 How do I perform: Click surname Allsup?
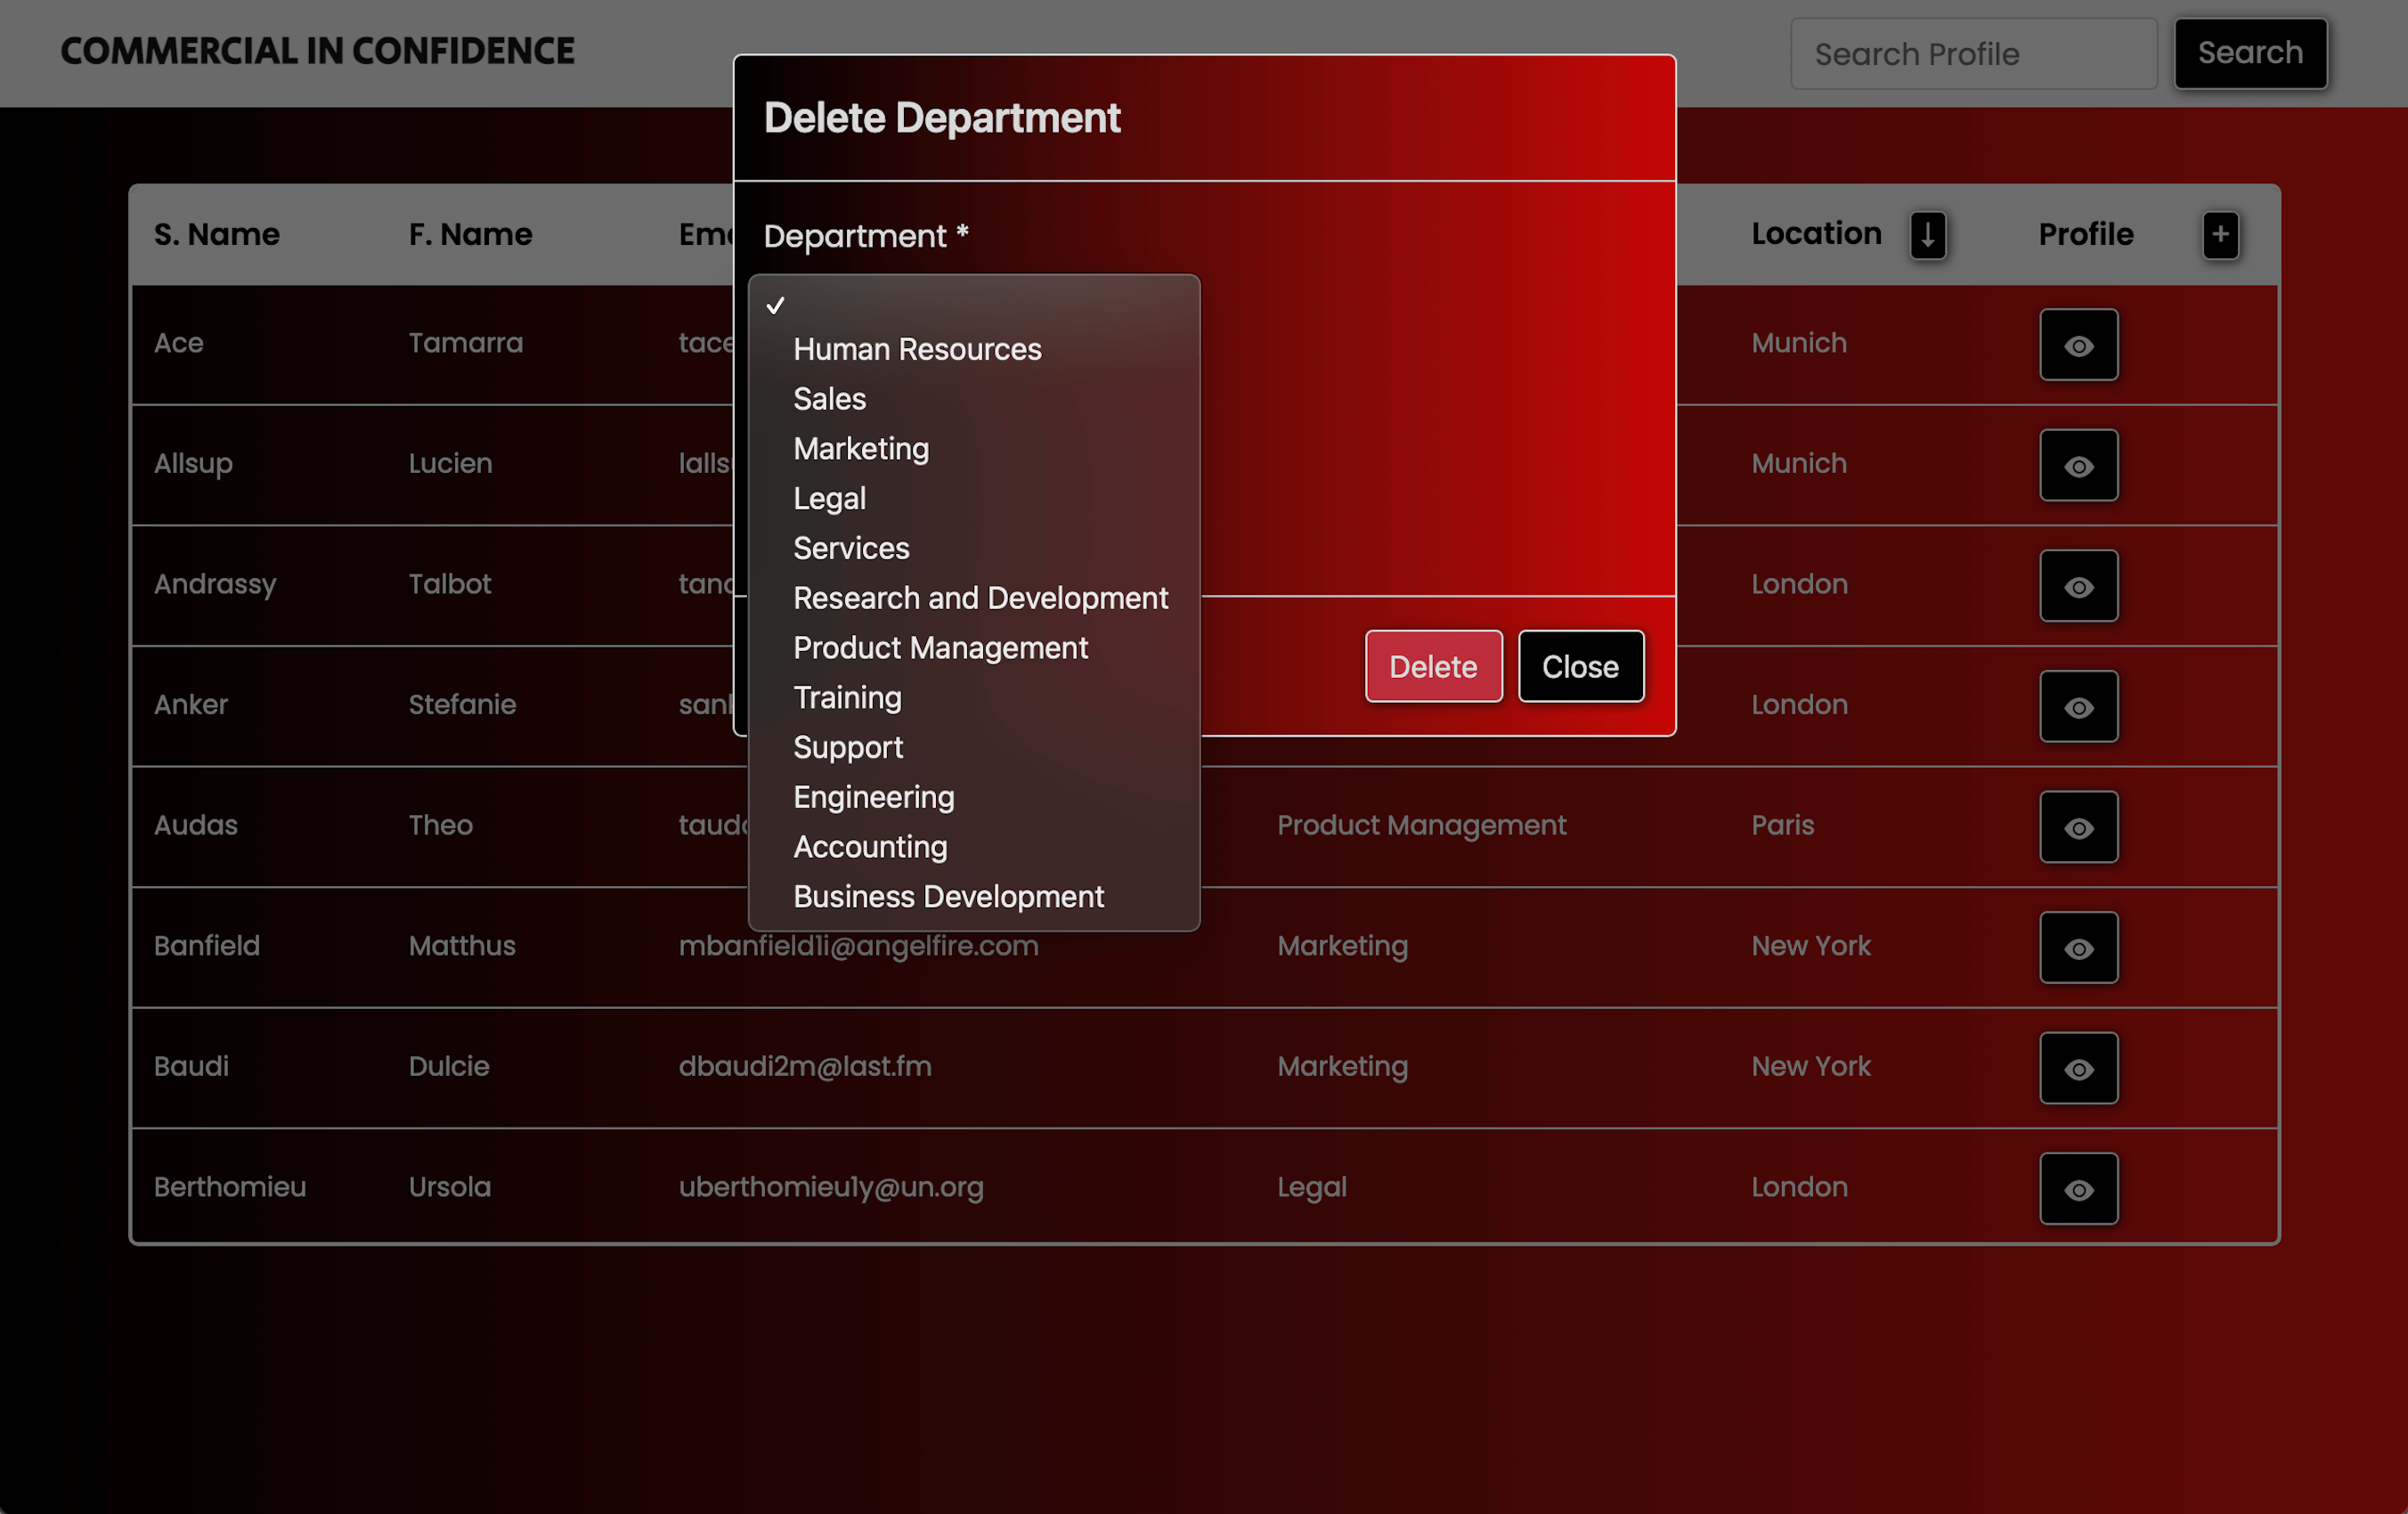tap(193, 464)
